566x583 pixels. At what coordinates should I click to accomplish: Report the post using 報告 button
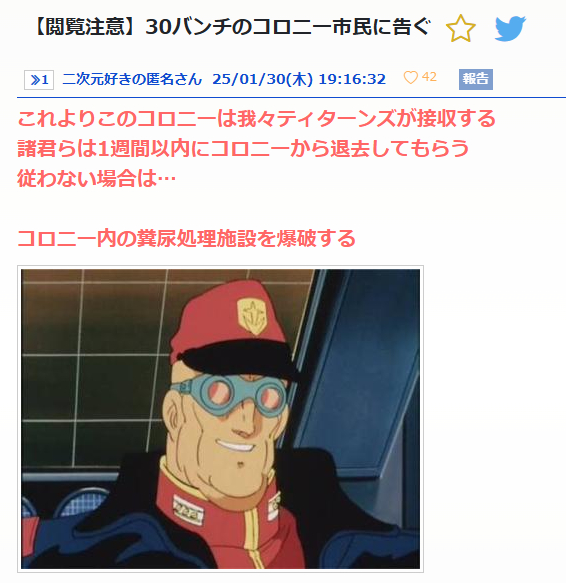point(476,79)
